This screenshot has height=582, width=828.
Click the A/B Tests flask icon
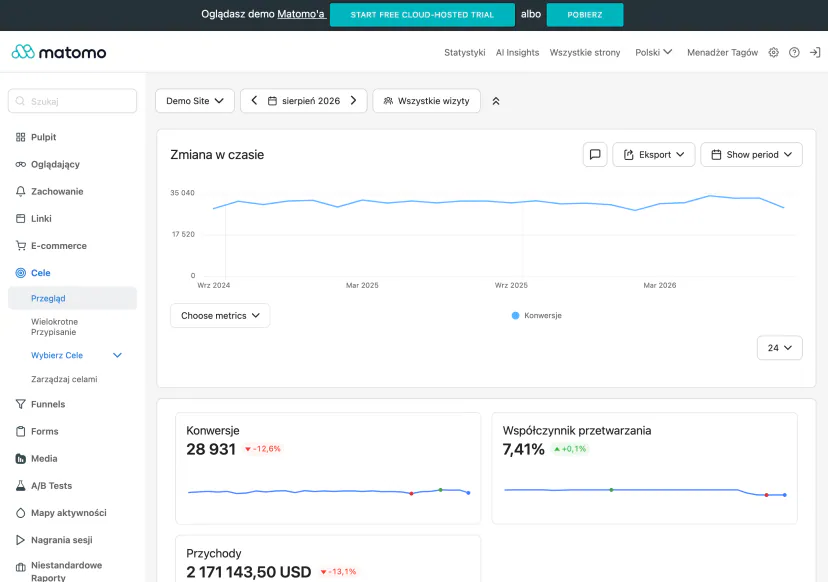tap(21, 486)
